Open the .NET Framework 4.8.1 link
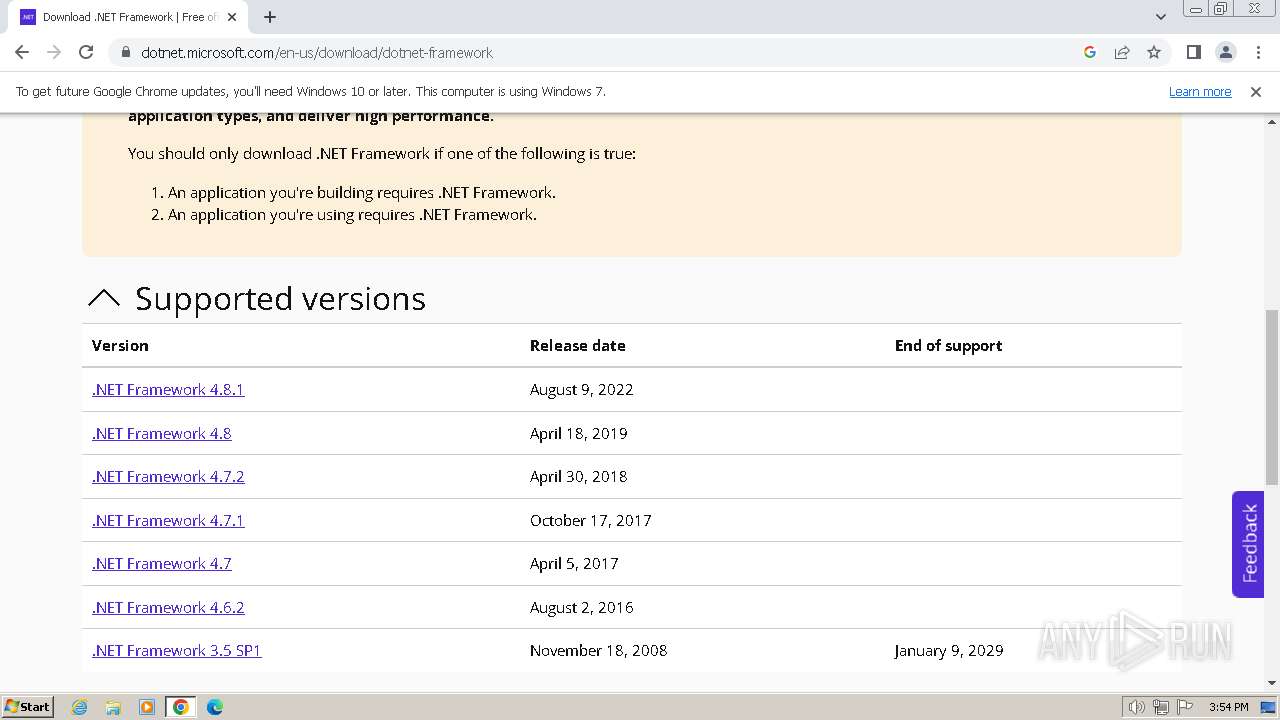 (x=168, y=389)
